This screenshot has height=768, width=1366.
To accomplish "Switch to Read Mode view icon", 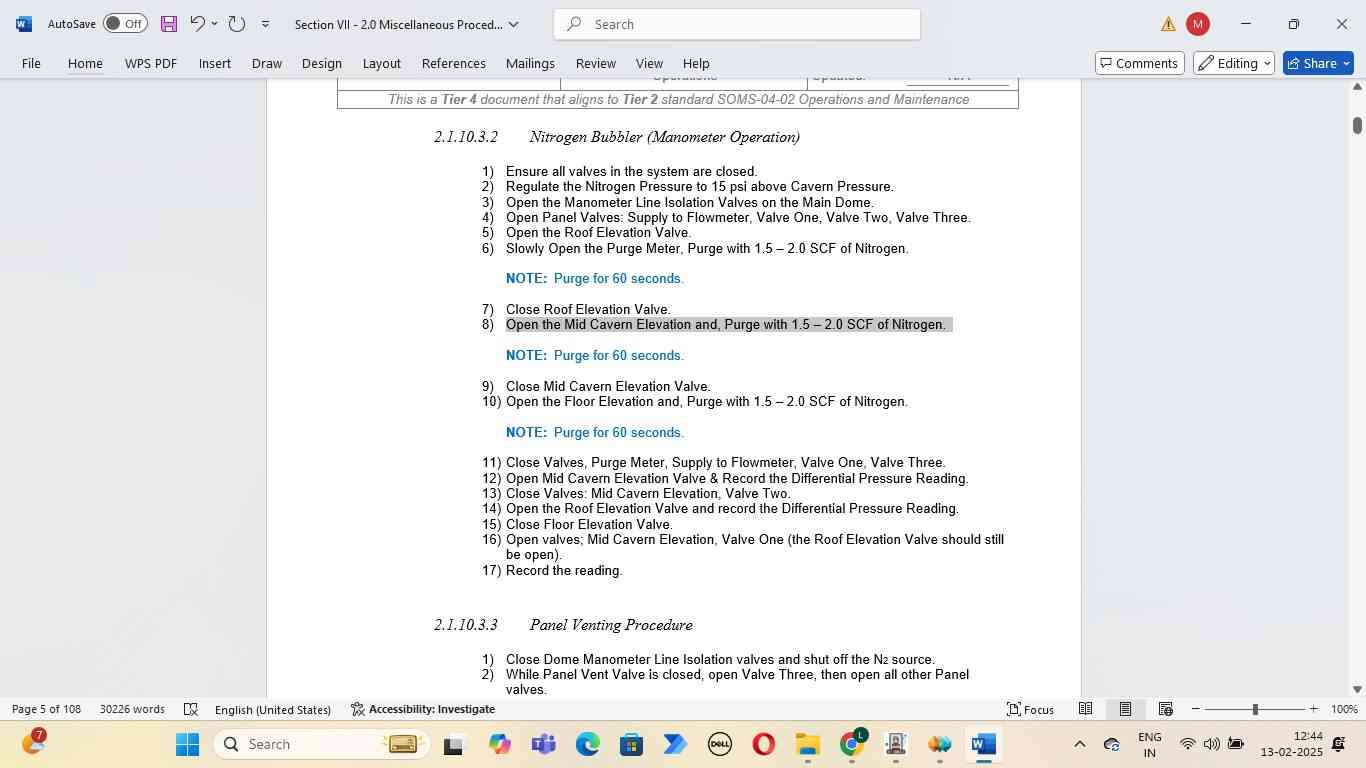I will pyautogui.click(x=1085, y=709).
